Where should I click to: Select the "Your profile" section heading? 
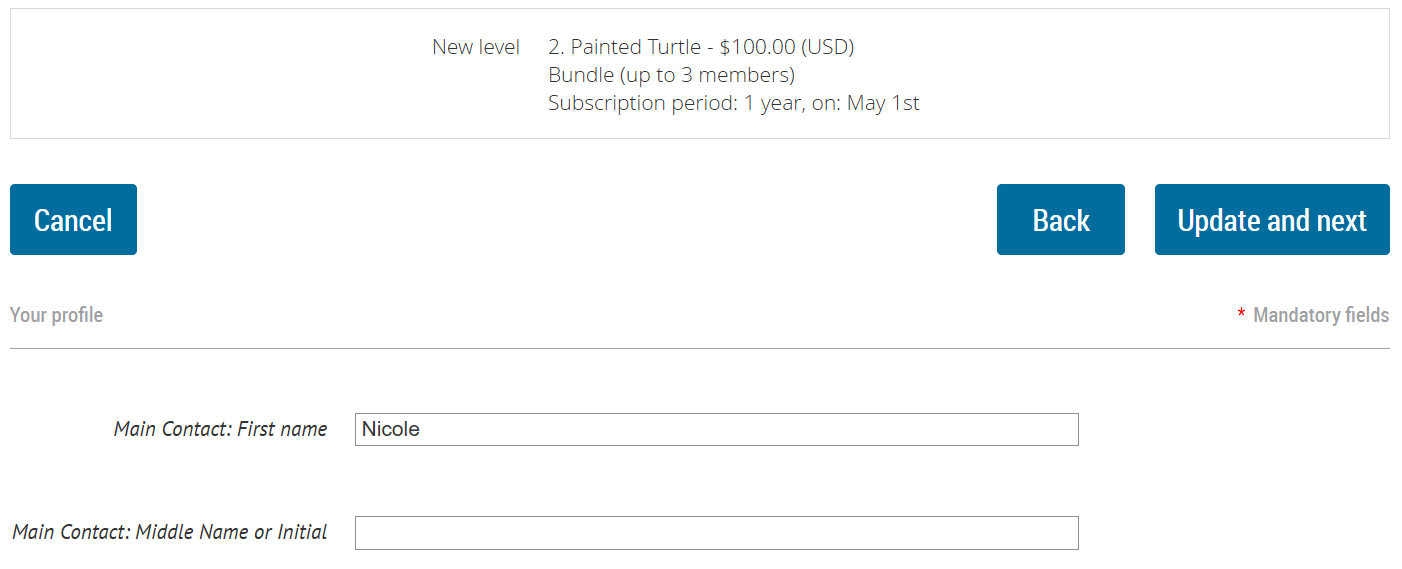(x=56, y=315)
